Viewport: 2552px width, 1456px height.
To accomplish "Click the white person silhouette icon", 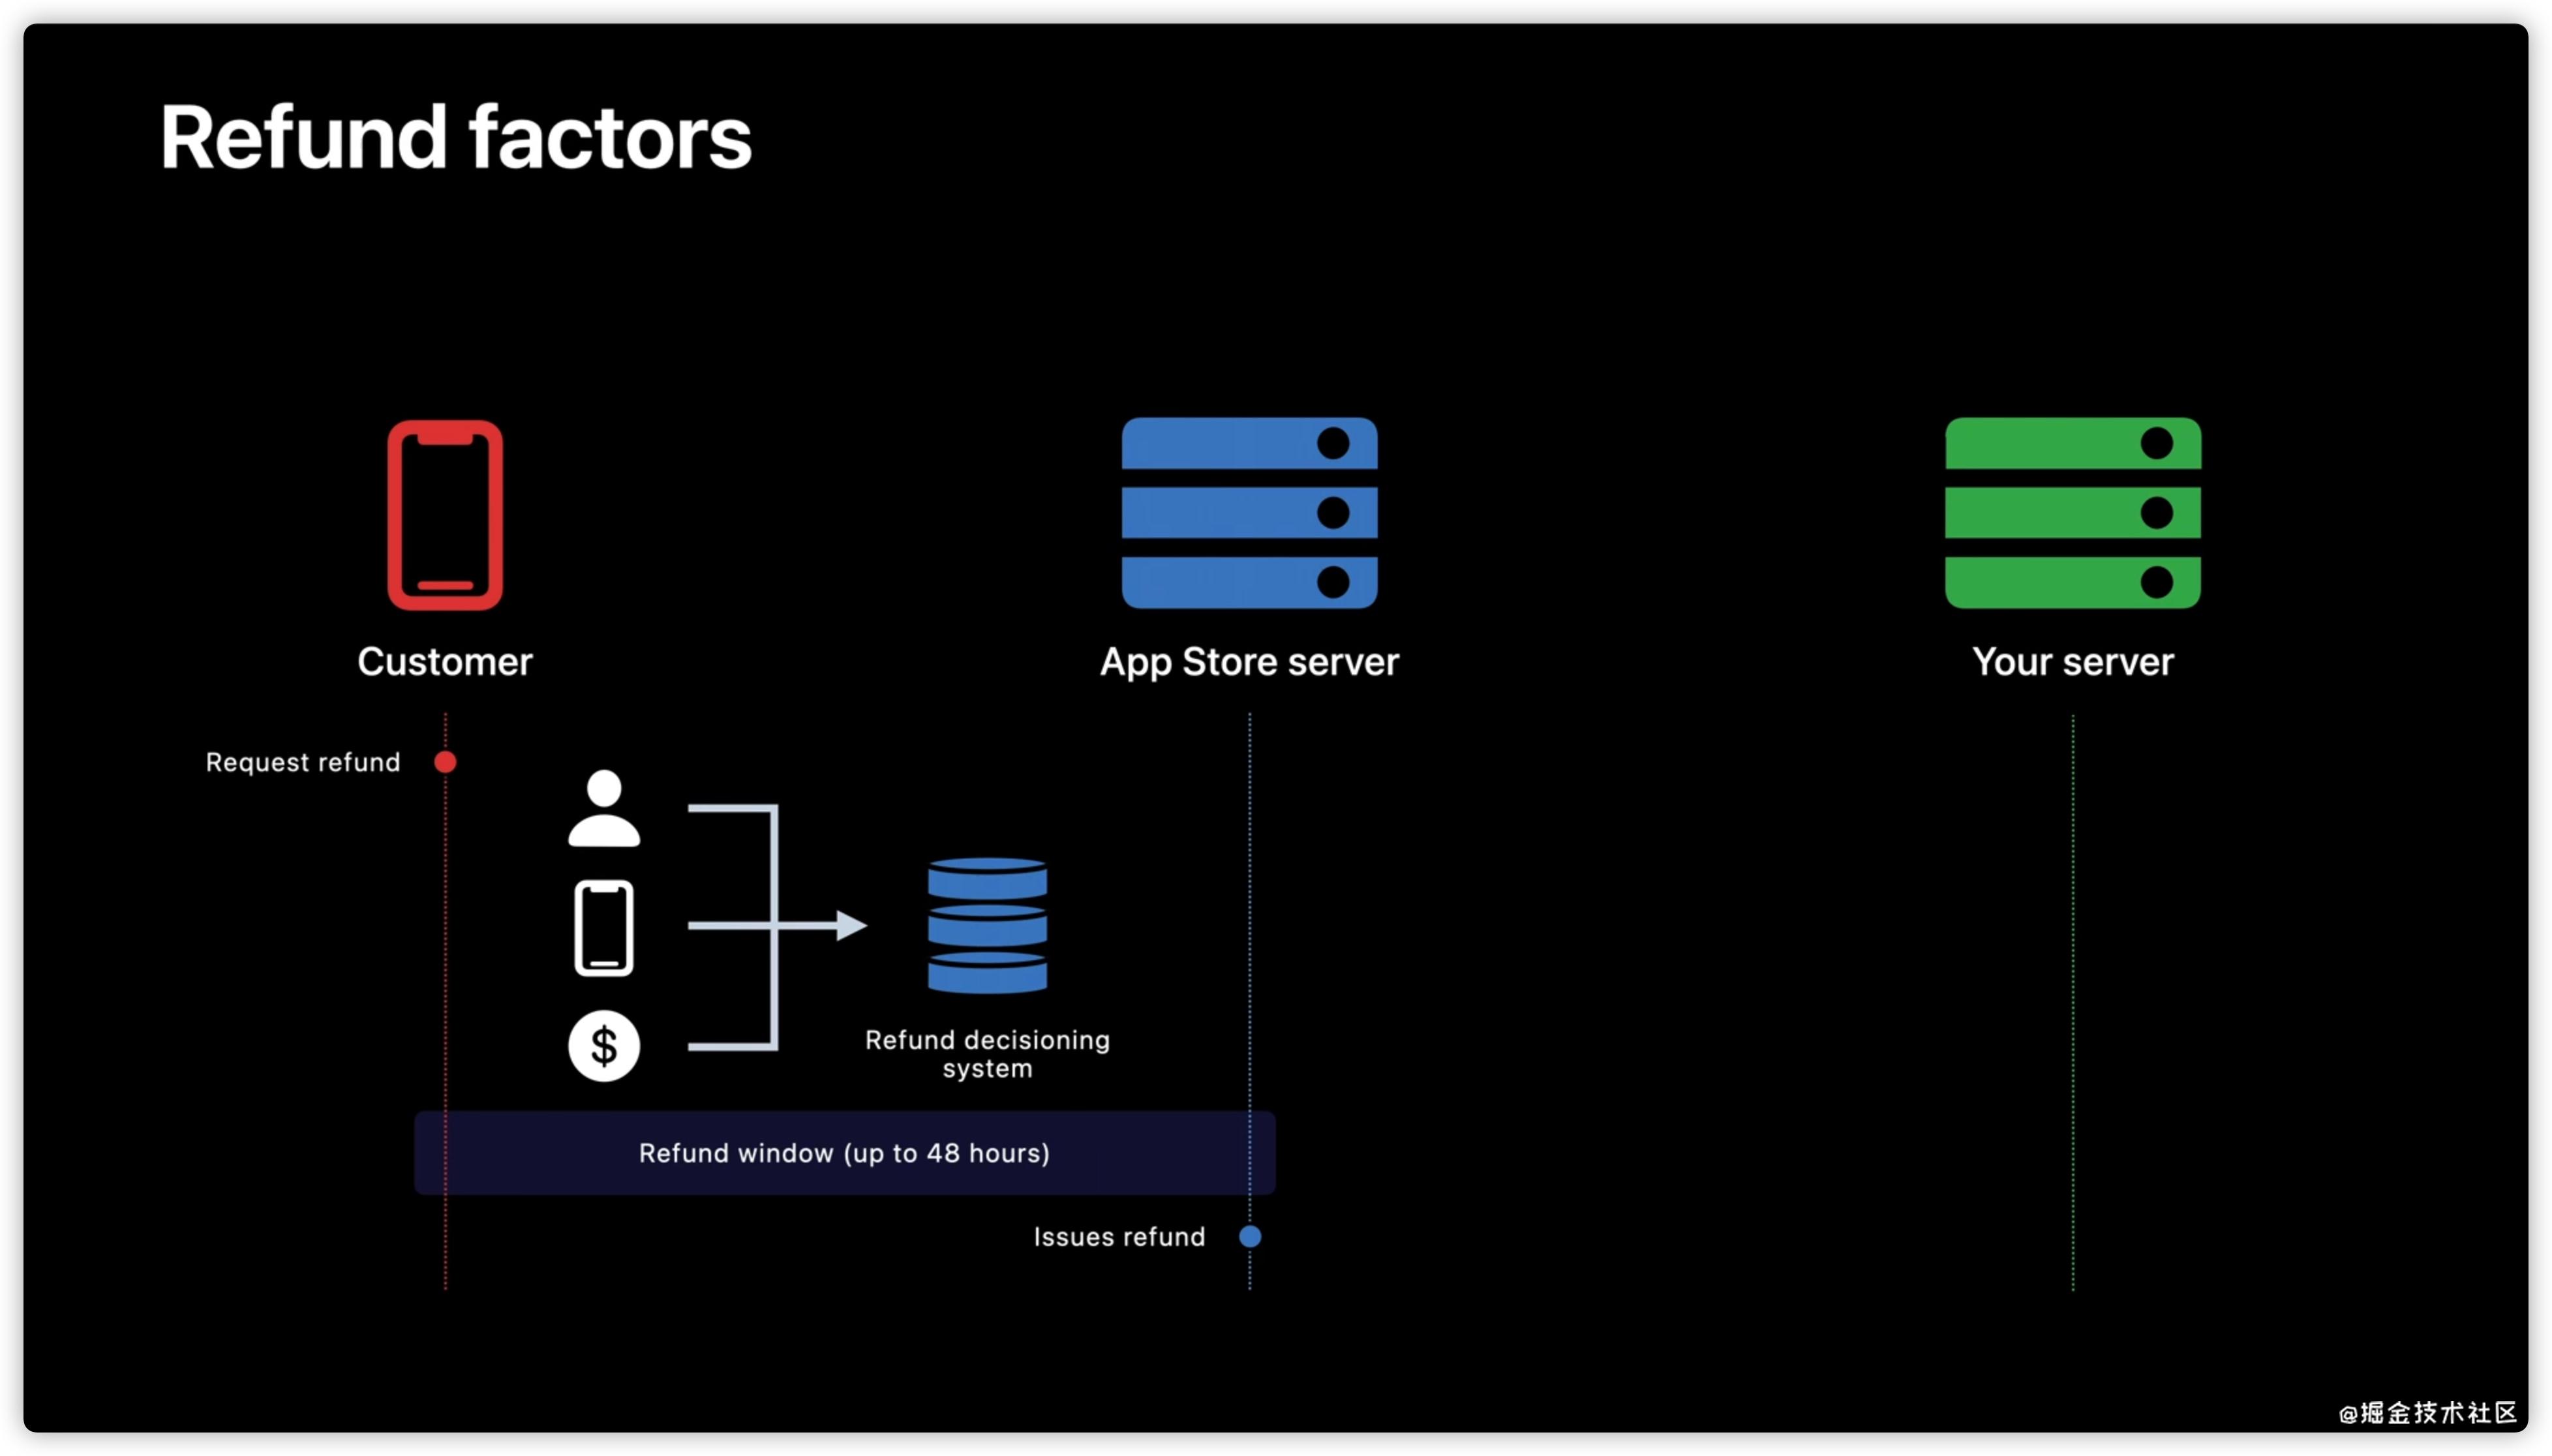I will pyautogui.click(x=604, y=809).
